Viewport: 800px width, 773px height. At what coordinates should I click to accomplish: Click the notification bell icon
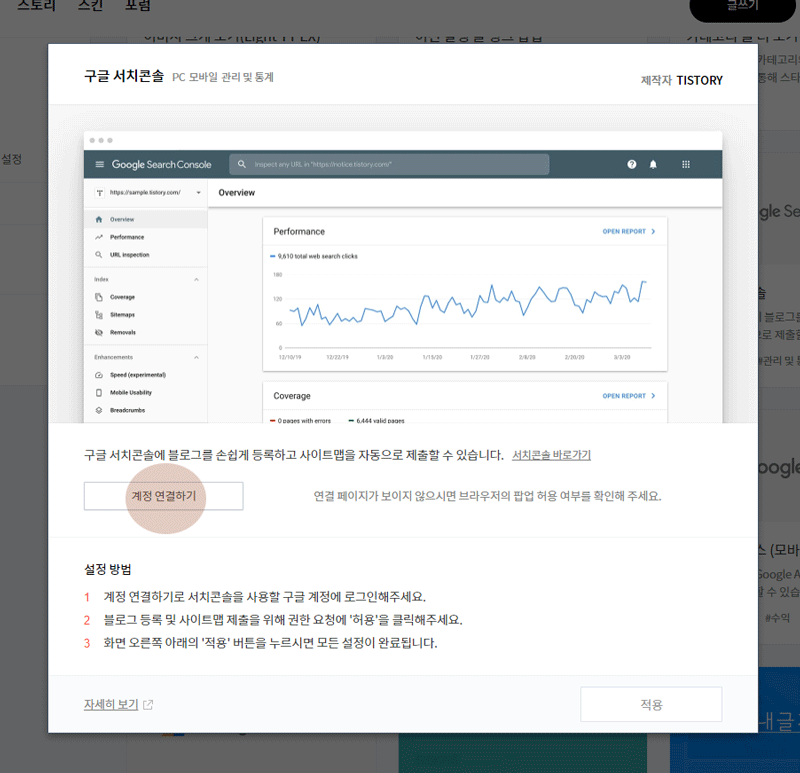tap(653, 164)
